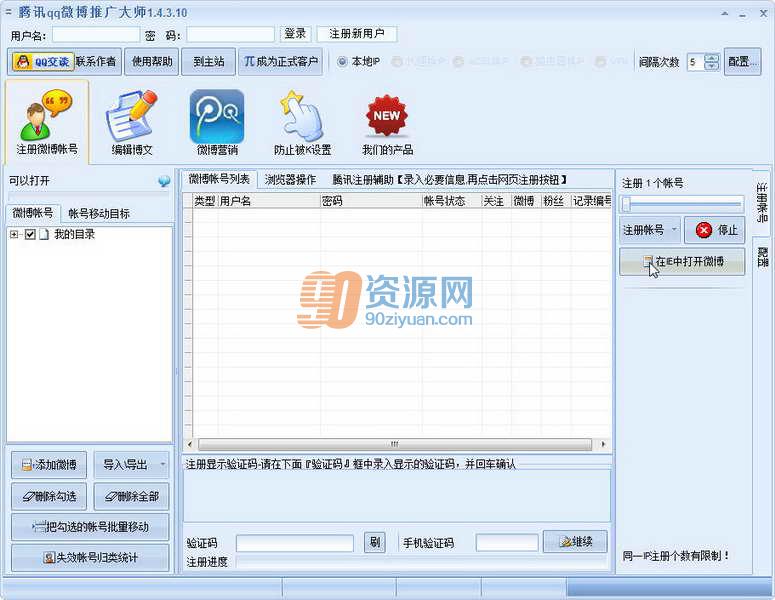
Task: Open the 导入\导出 dropdown
Action: [x=131, y=465]
